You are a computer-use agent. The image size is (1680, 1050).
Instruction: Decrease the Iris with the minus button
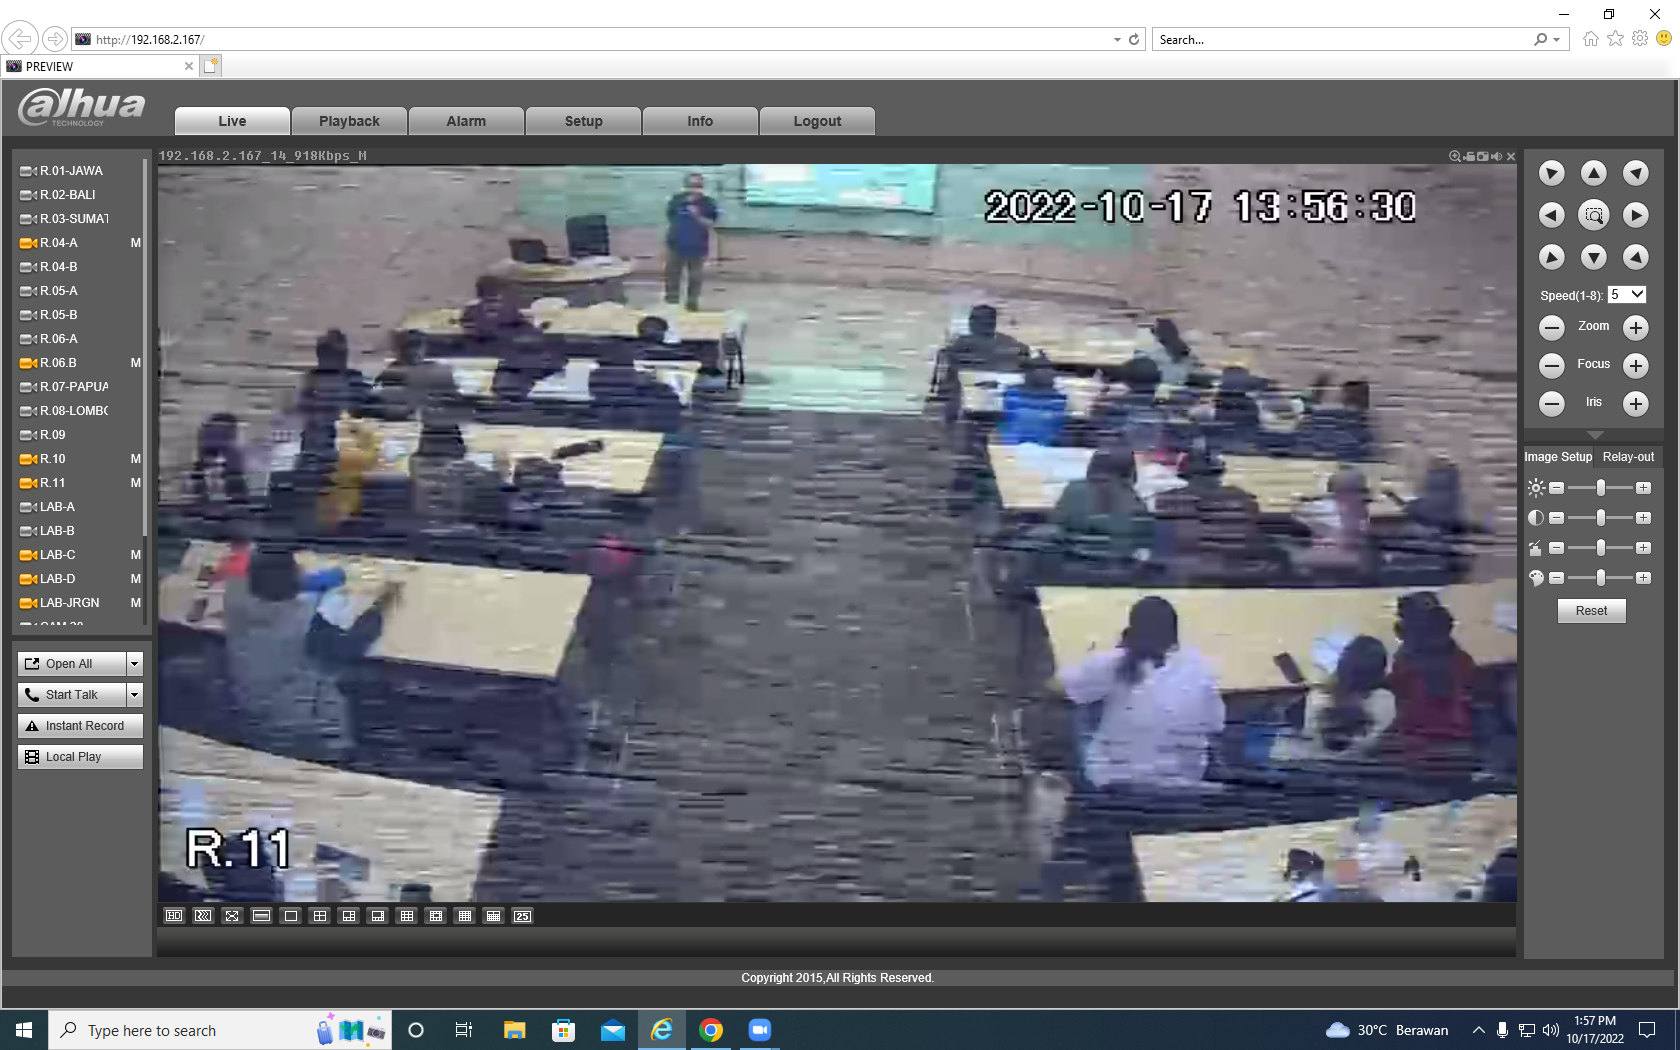coord(1552,403)
